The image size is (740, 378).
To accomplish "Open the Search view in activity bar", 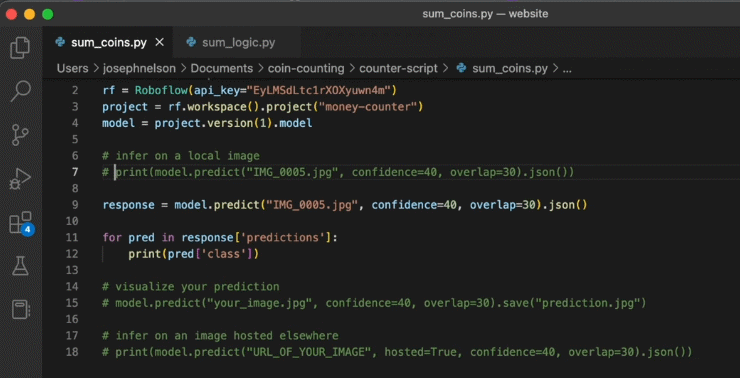I will (20, 91).
